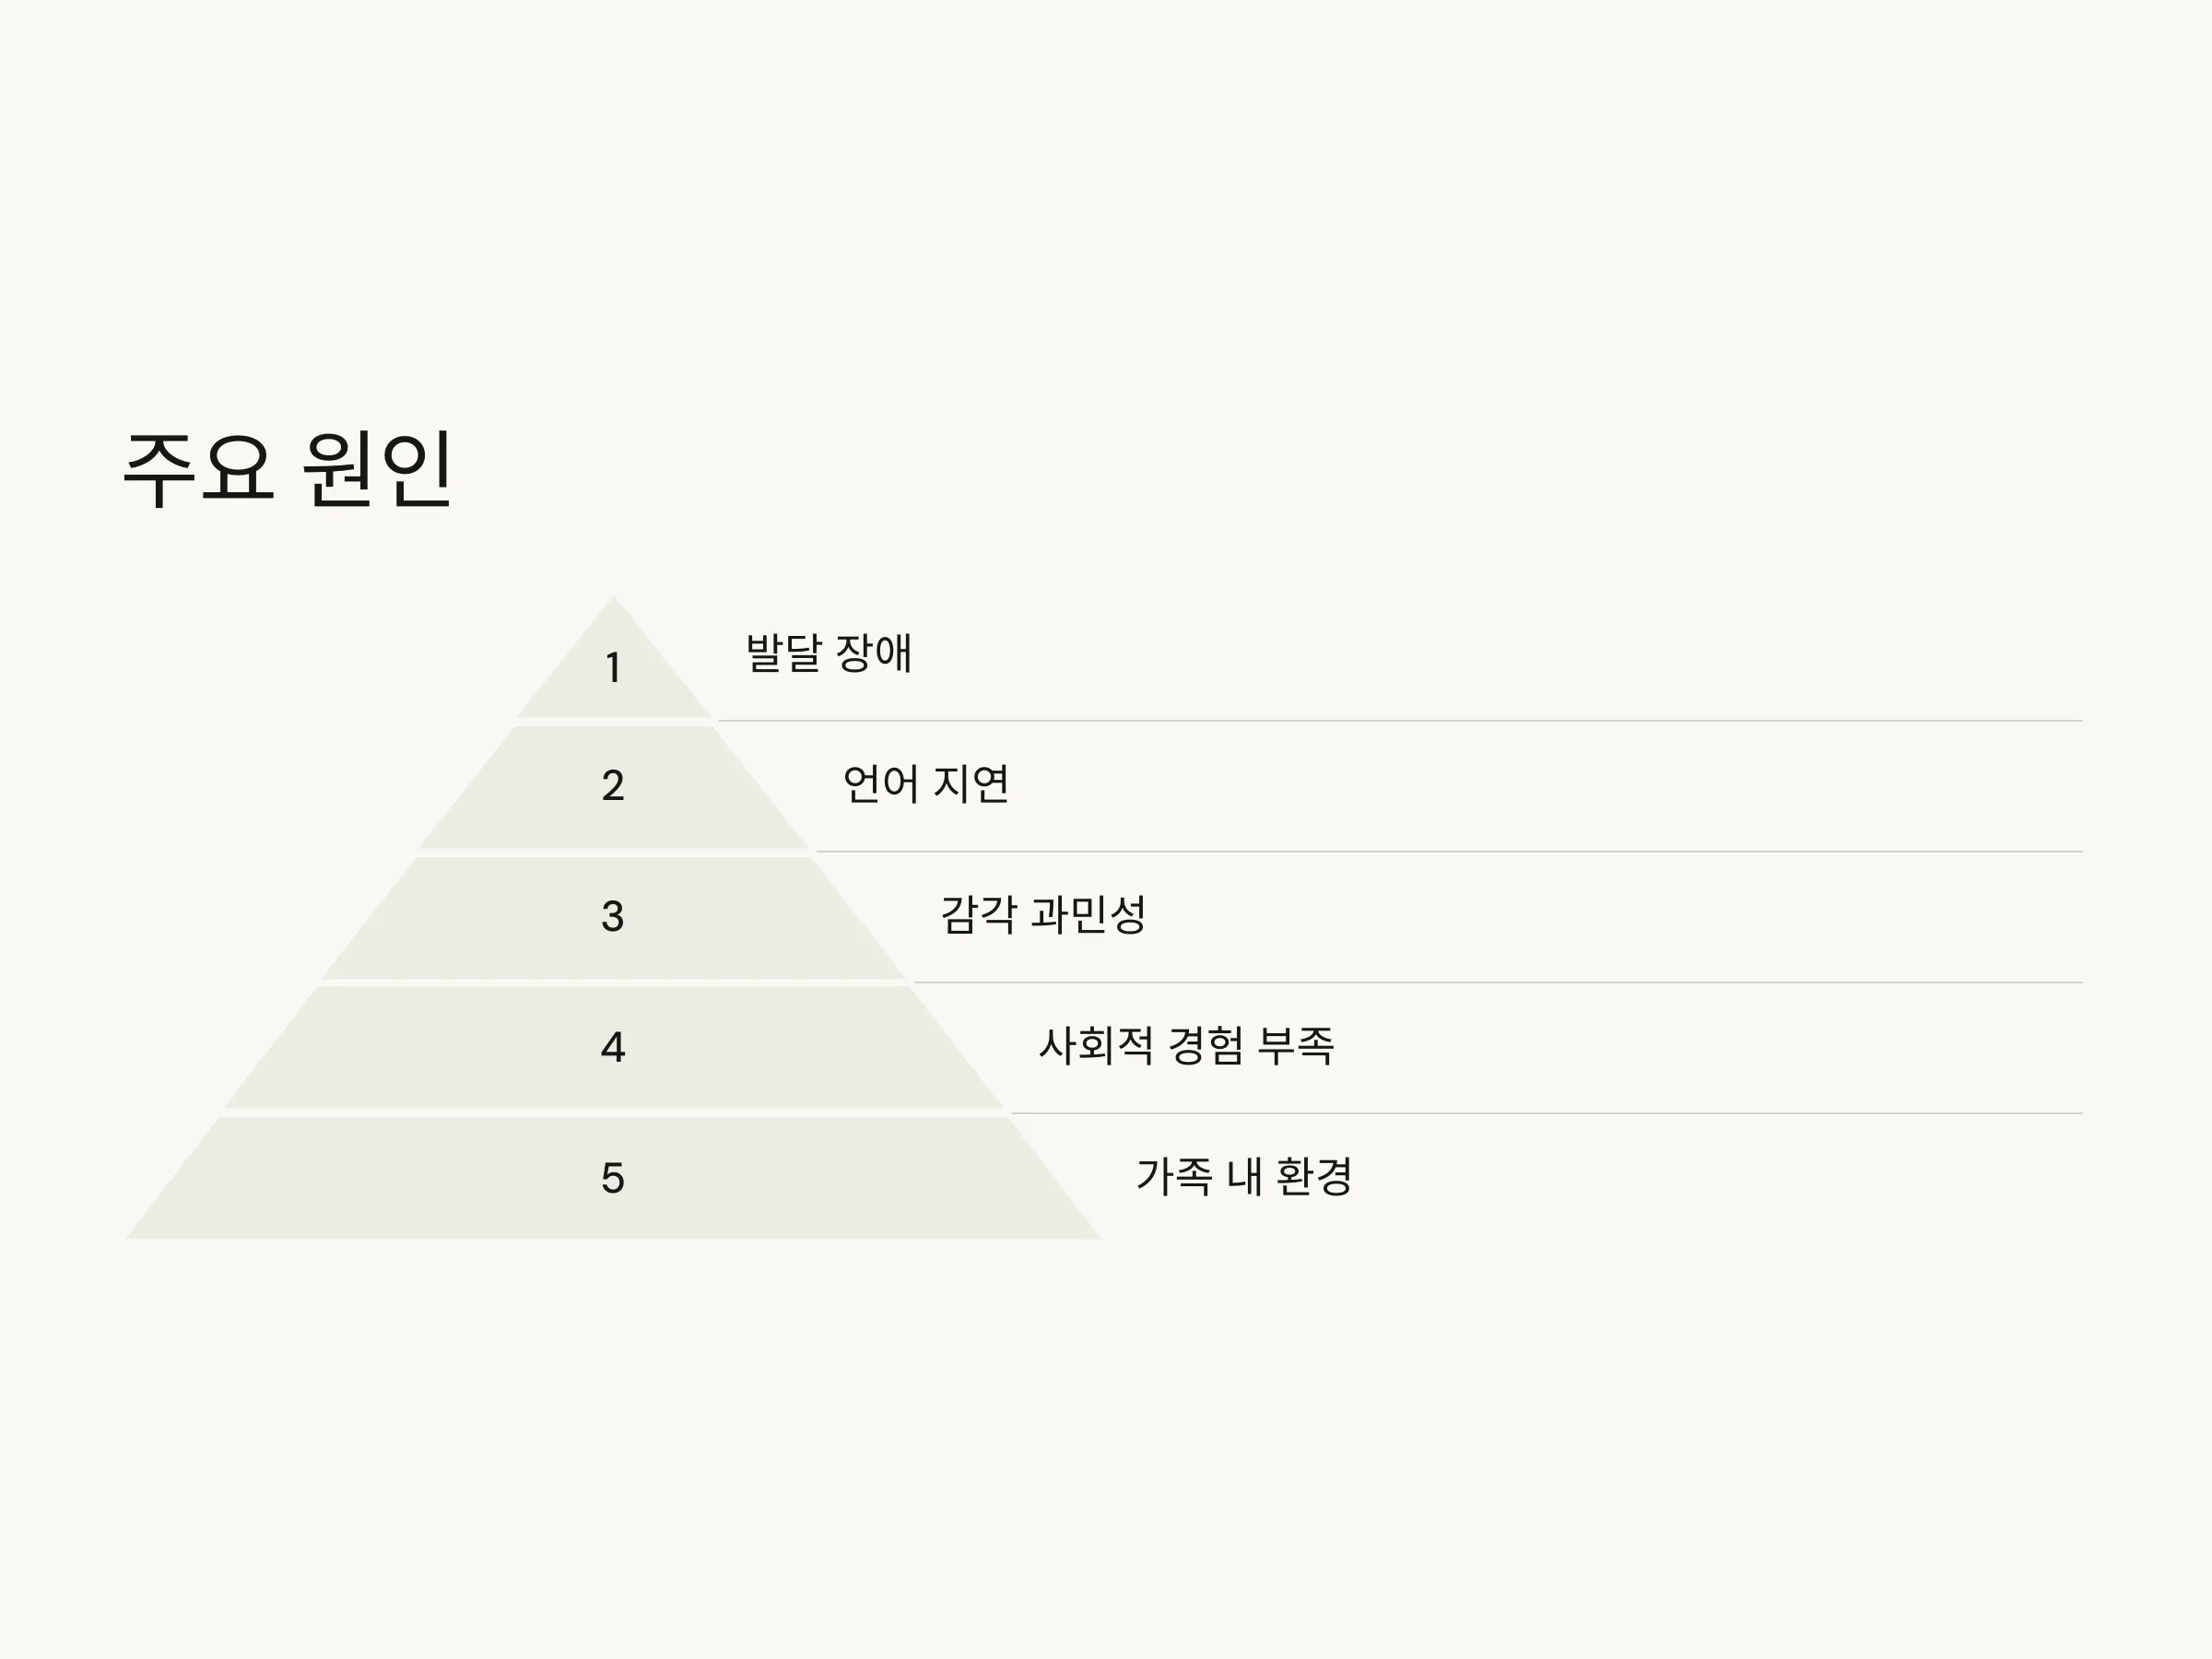Click the 감각 과민성 label
This screenshot has width=2212, height=1659.
(1043, 915)
